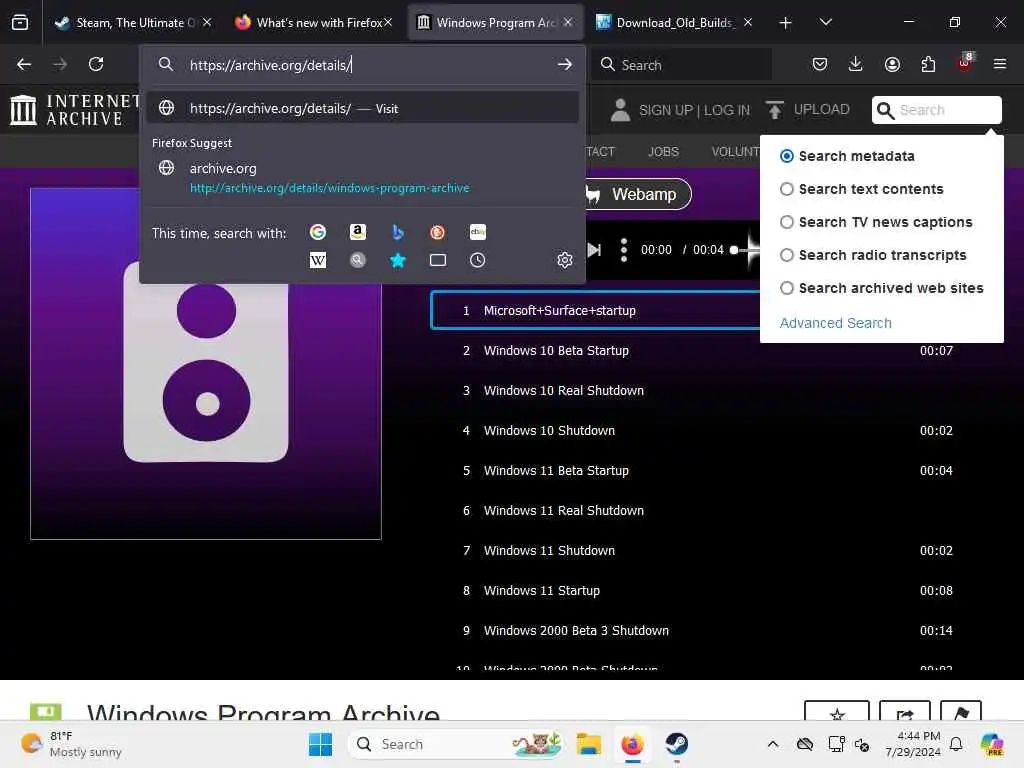This screenshot has height=768, width=1024.
Task: Search this time with Google
Action: (318, 232)
